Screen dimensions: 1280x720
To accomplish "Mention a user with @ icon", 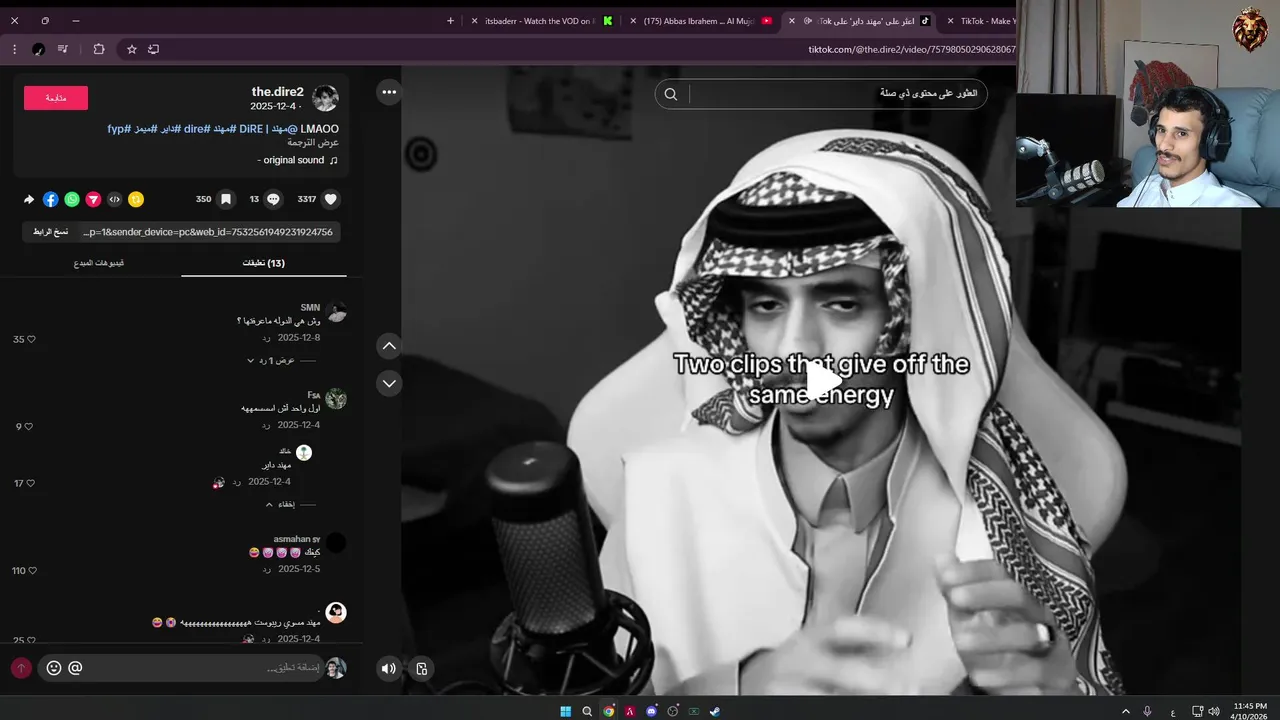I will point(75,668).
